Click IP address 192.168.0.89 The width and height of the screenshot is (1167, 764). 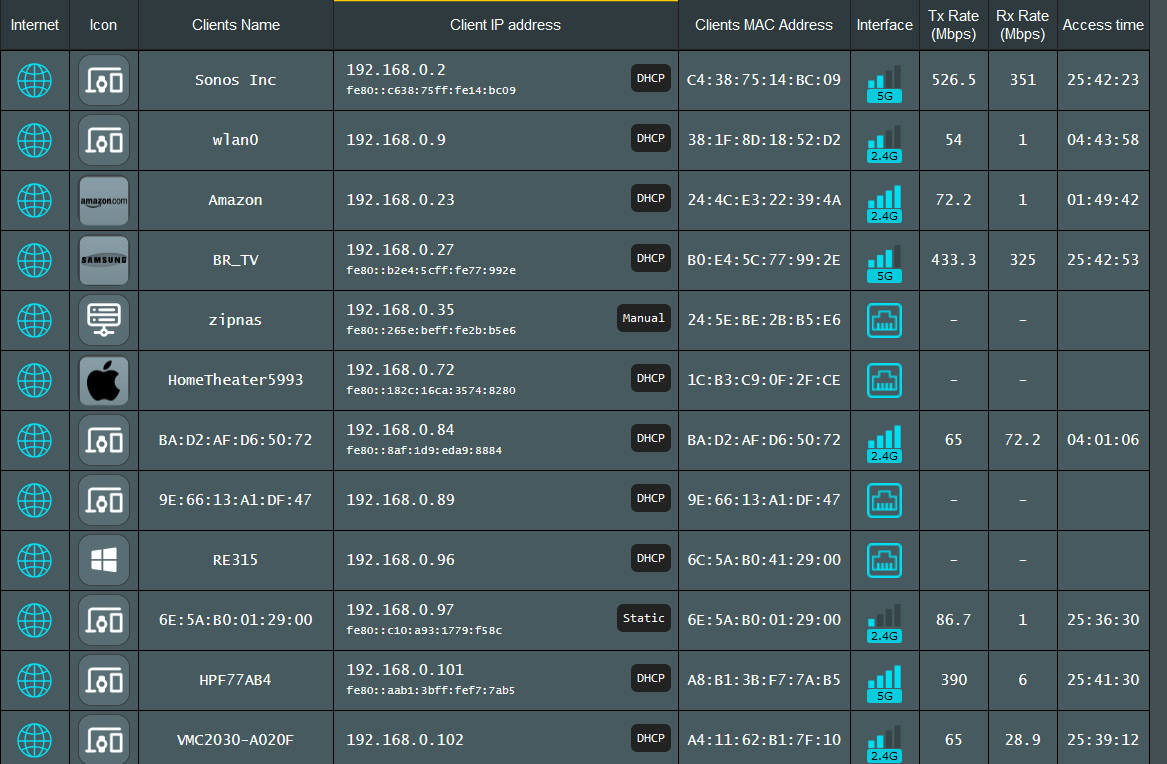coord(400,500)
